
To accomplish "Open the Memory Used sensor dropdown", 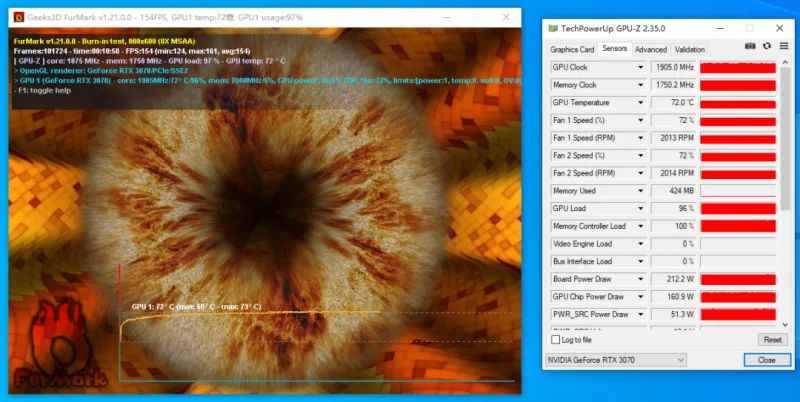I will click(x=640, y=191).
